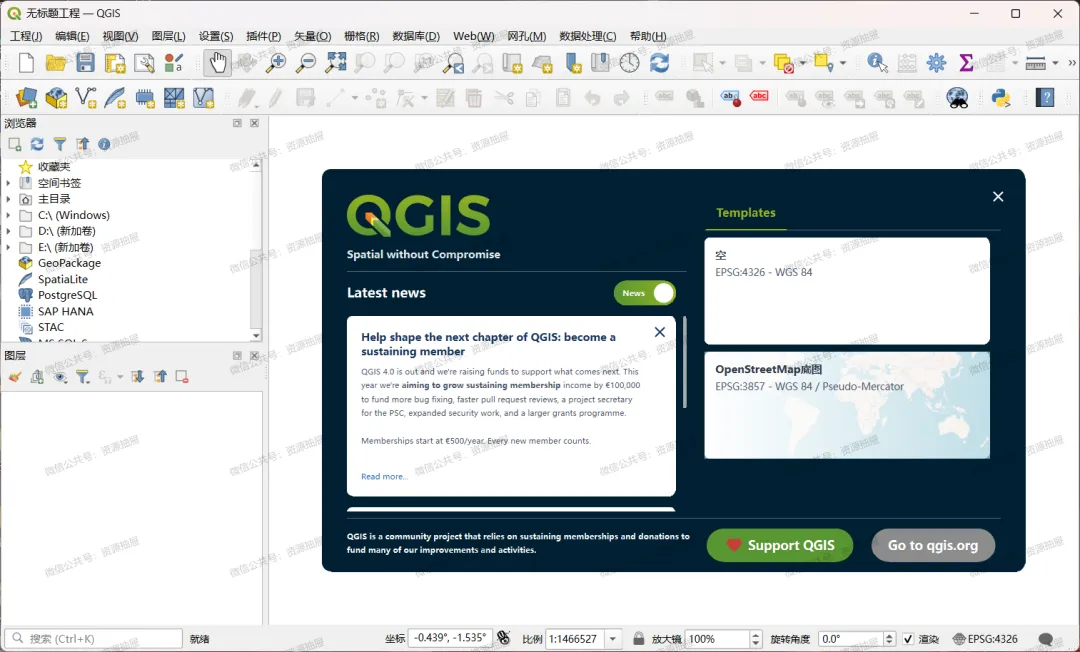Open the processing toolbox gear icon
This screenshot has height=652, width=1080.
[x=936, y=63]
